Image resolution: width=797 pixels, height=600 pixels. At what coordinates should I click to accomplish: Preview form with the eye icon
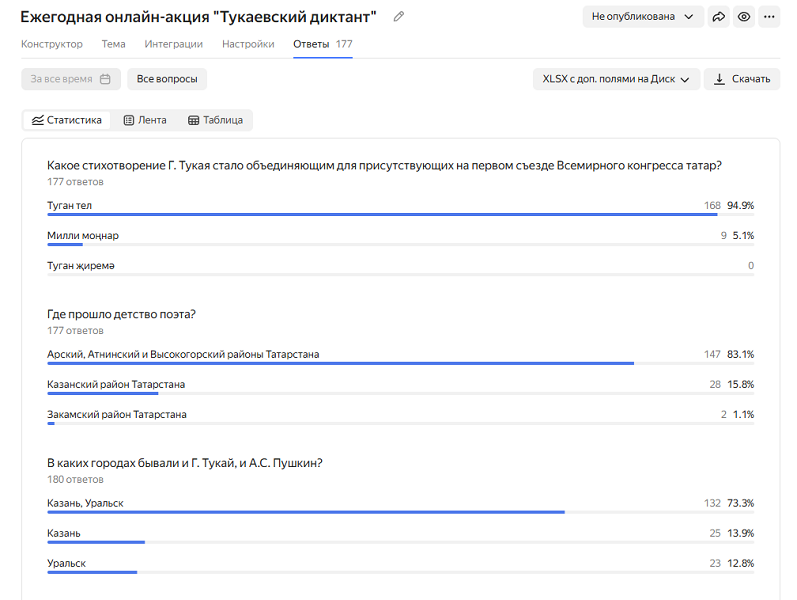[744, 17]
